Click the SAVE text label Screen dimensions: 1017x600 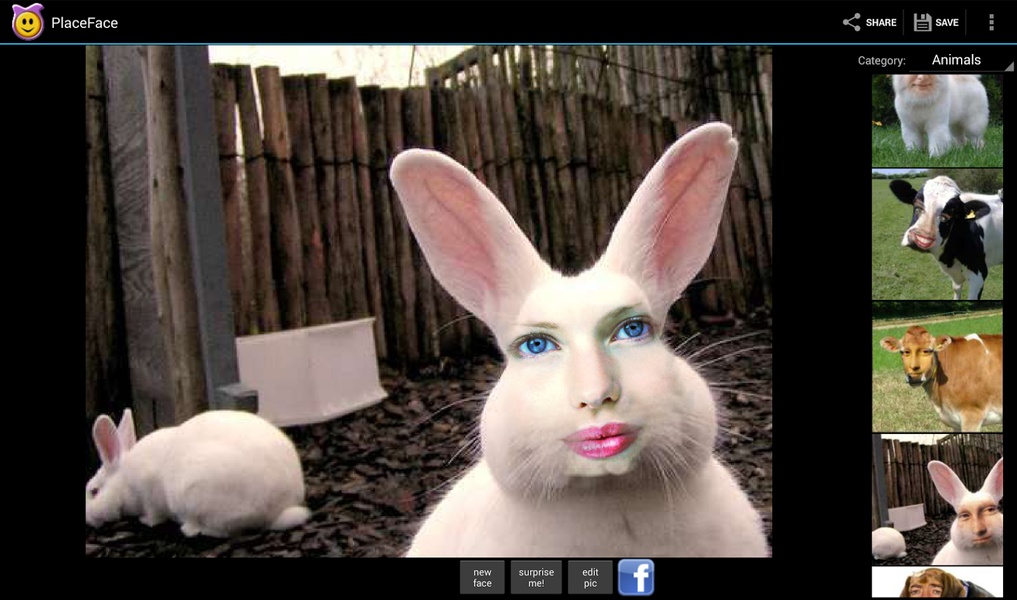click(946, 23)
